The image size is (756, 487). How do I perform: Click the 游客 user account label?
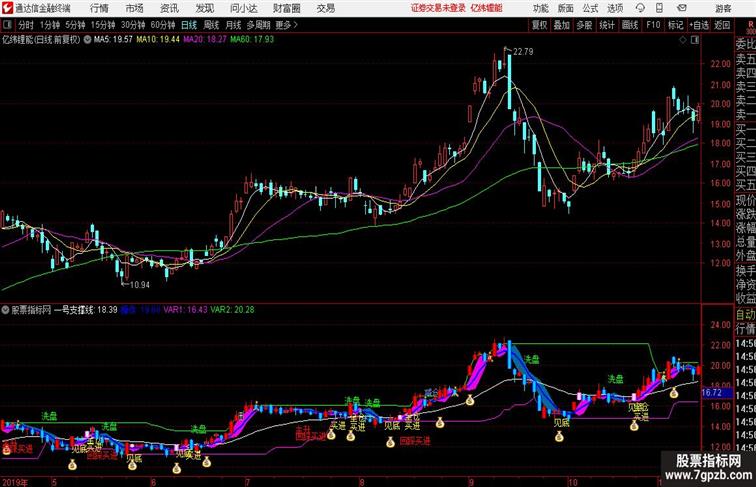click(723, 8)
